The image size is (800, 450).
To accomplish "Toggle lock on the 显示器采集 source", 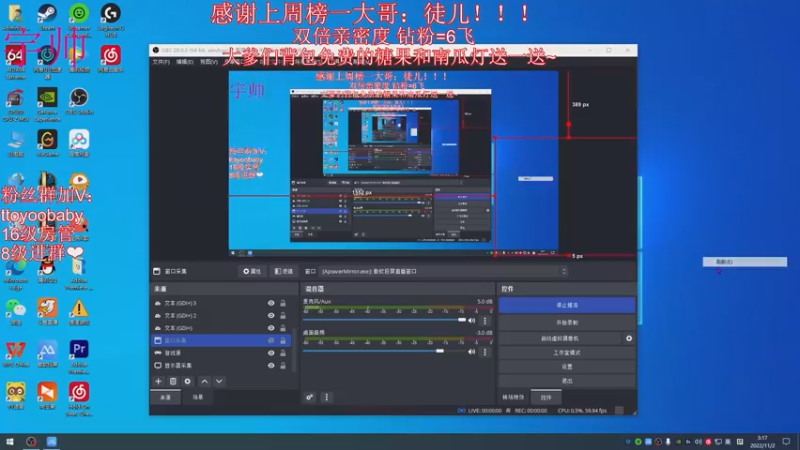I will 283,365.
